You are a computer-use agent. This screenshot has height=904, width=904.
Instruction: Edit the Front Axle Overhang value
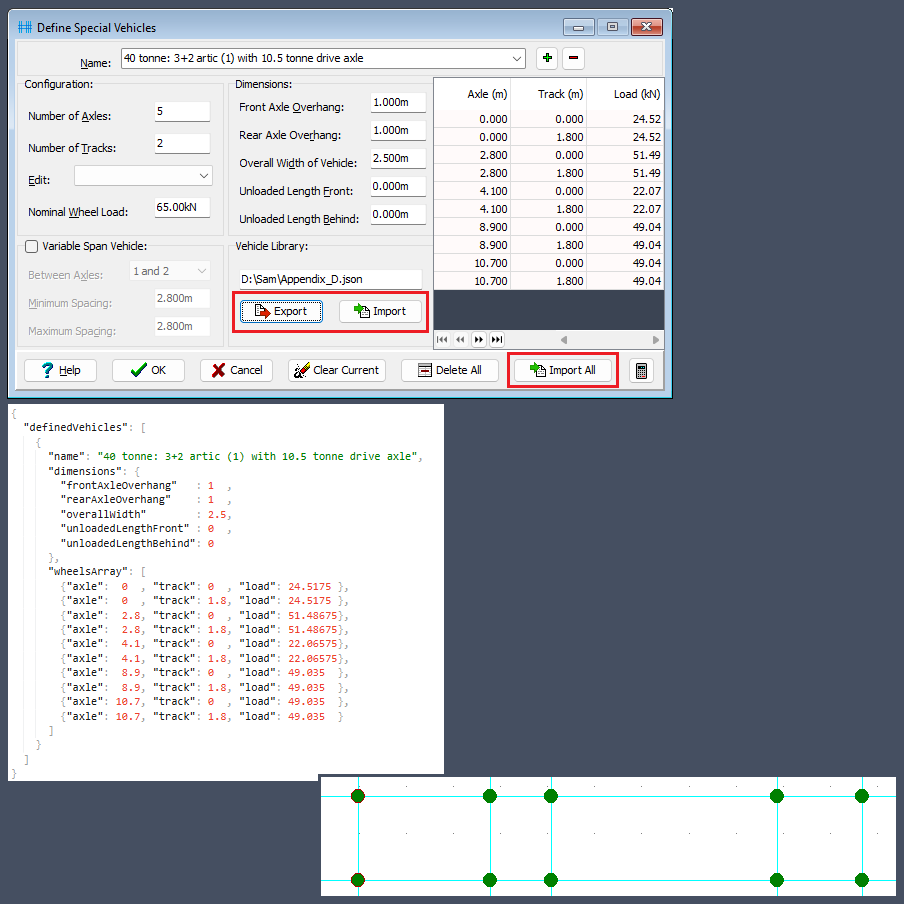pyautogui.click(x=398, y=103)
